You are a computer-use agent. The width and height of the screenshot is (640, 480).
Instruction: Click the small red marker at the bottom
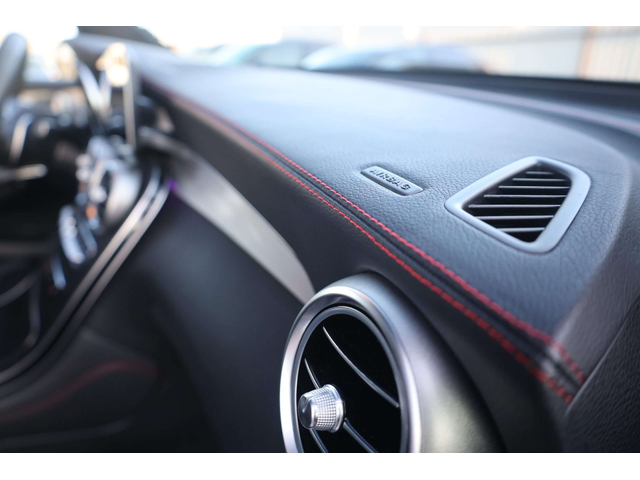(299, 459)
